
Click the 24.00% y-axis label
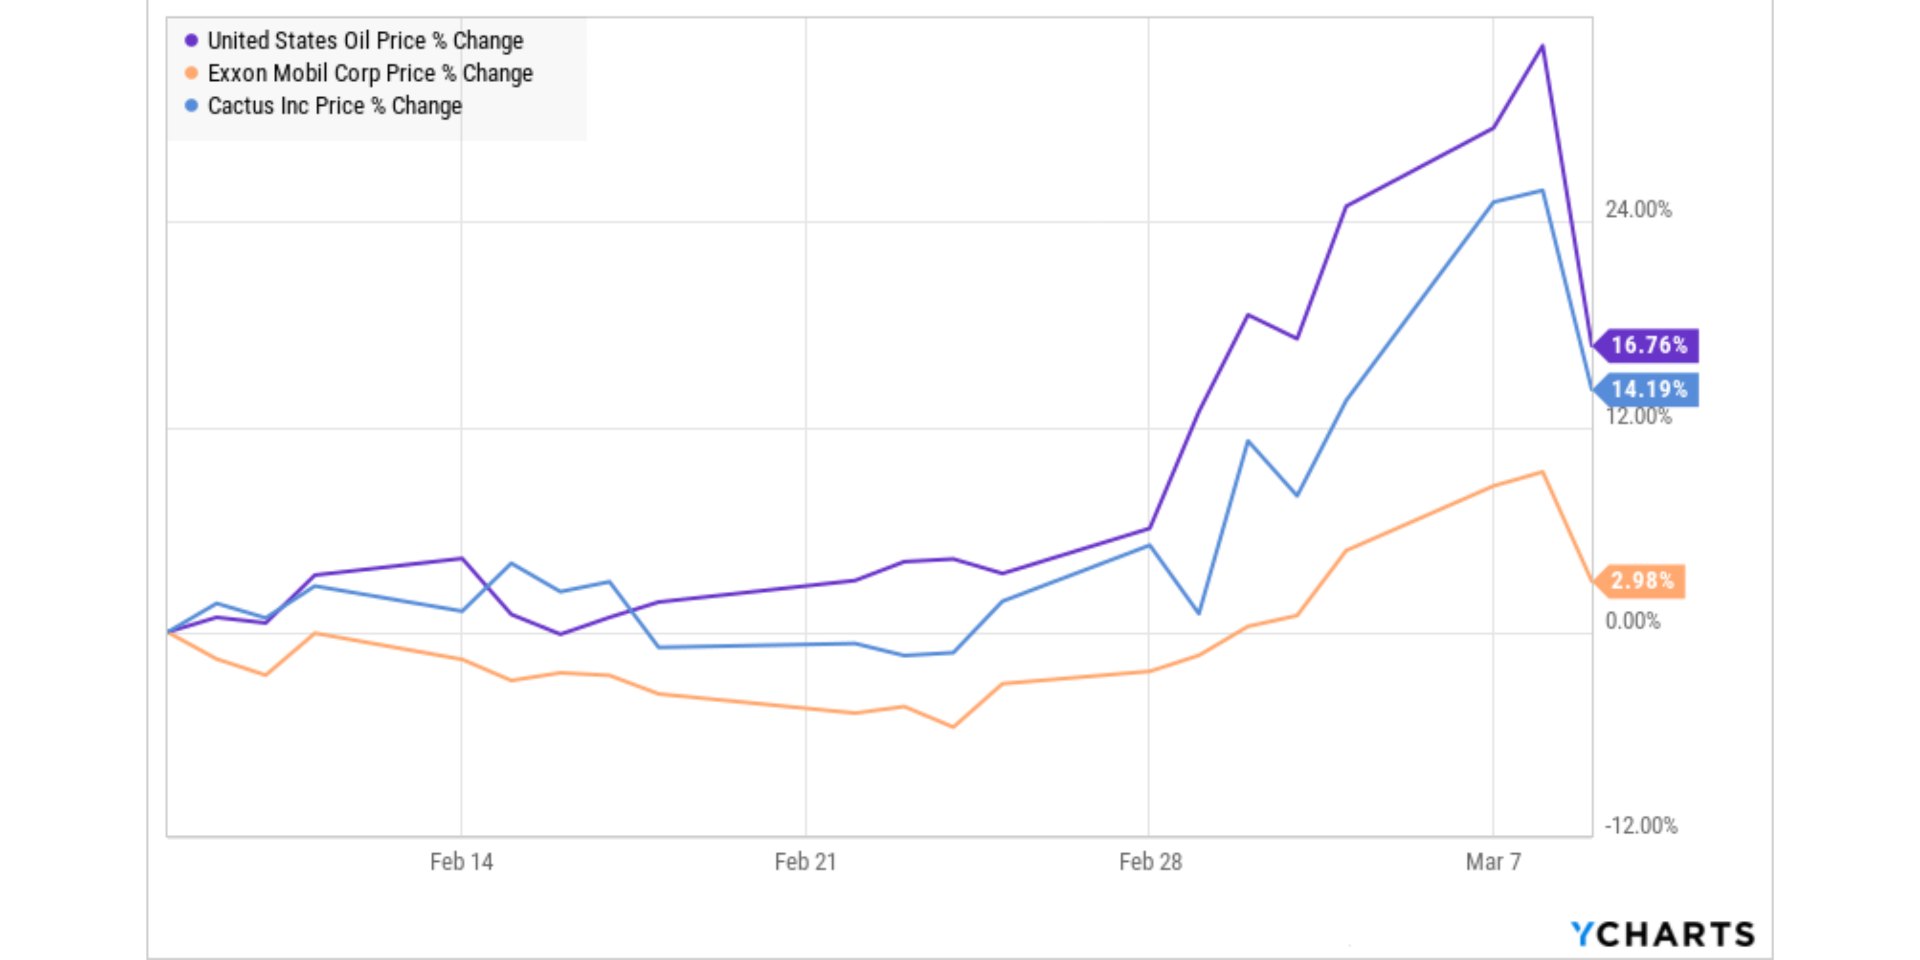click(x=1638, y=210)
